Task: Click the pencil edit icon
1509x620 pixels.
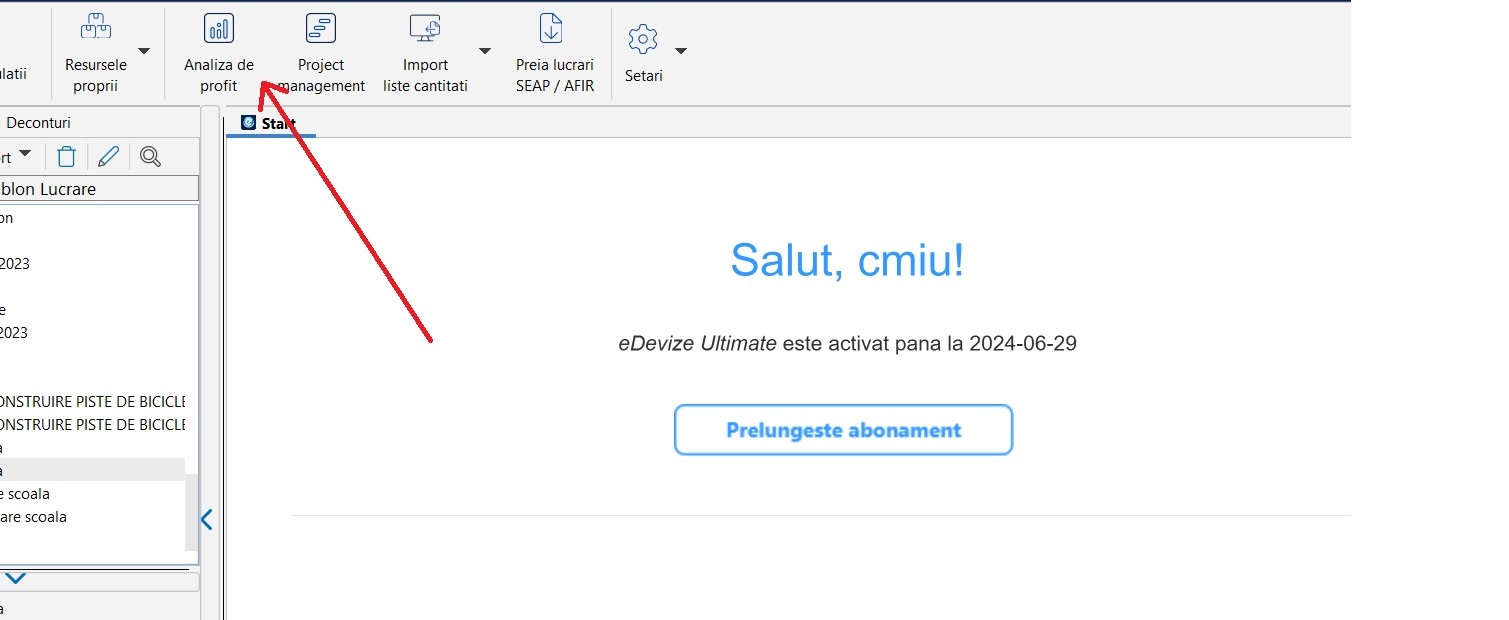Action: pyautogui.click(x=108, y=156)
